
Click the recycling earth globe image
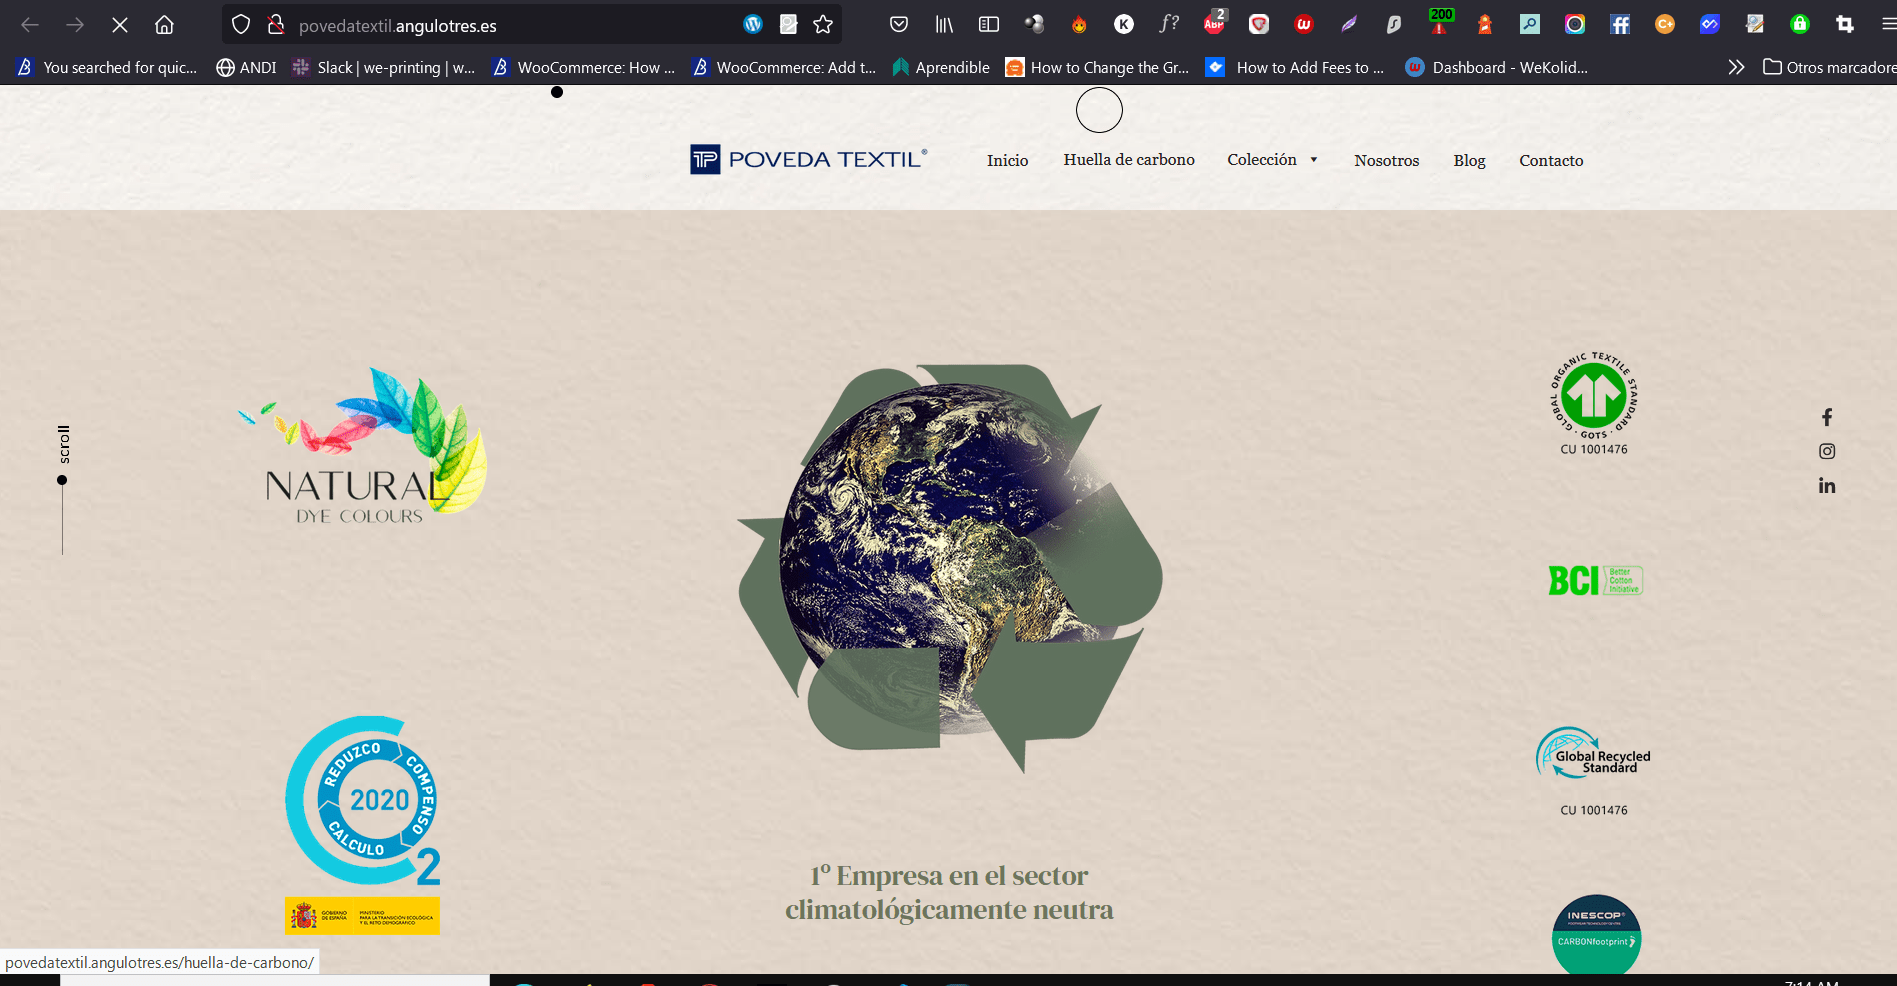point(950,567)
